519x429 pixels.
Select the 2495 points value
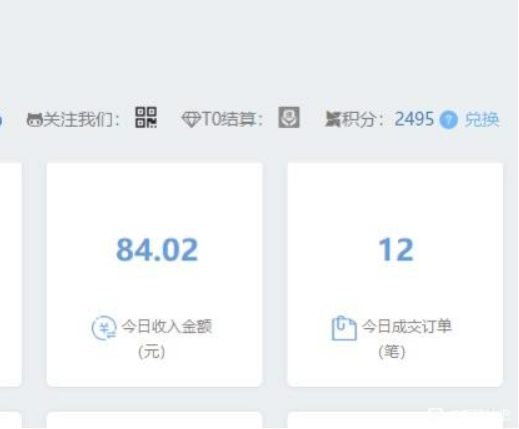(414, 119)
